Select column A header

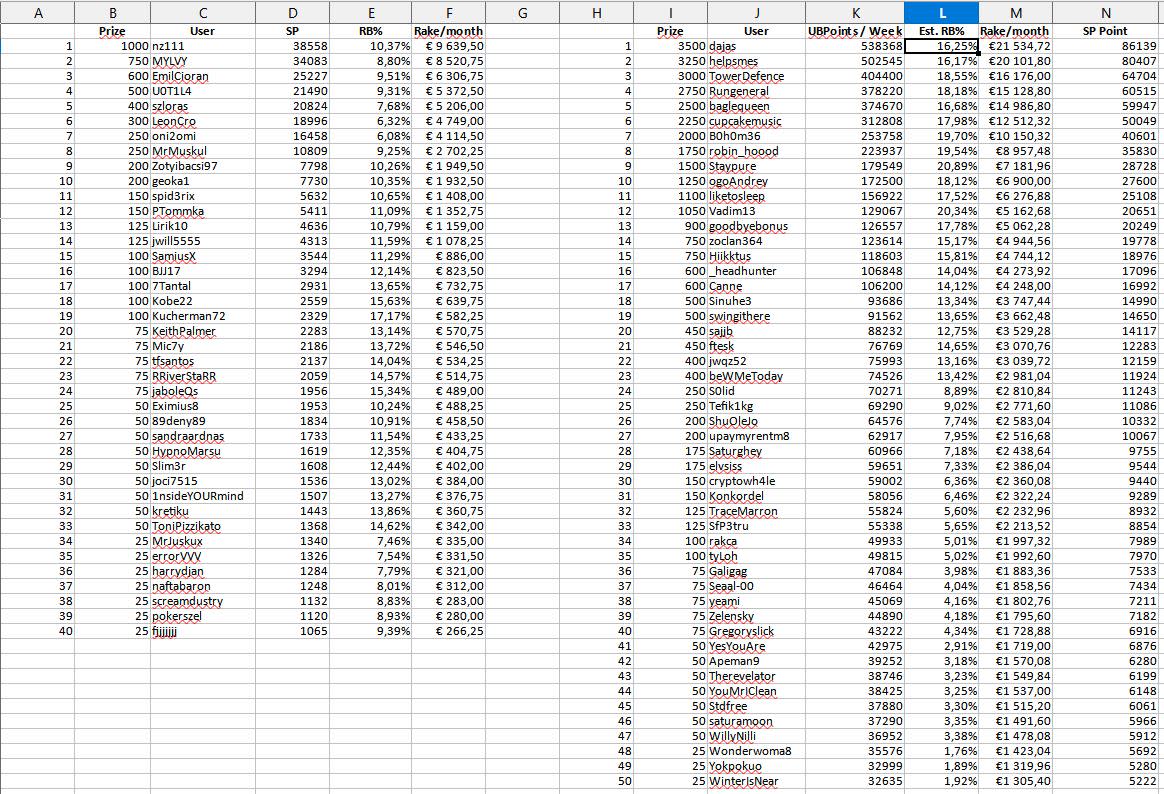point(38,13)
